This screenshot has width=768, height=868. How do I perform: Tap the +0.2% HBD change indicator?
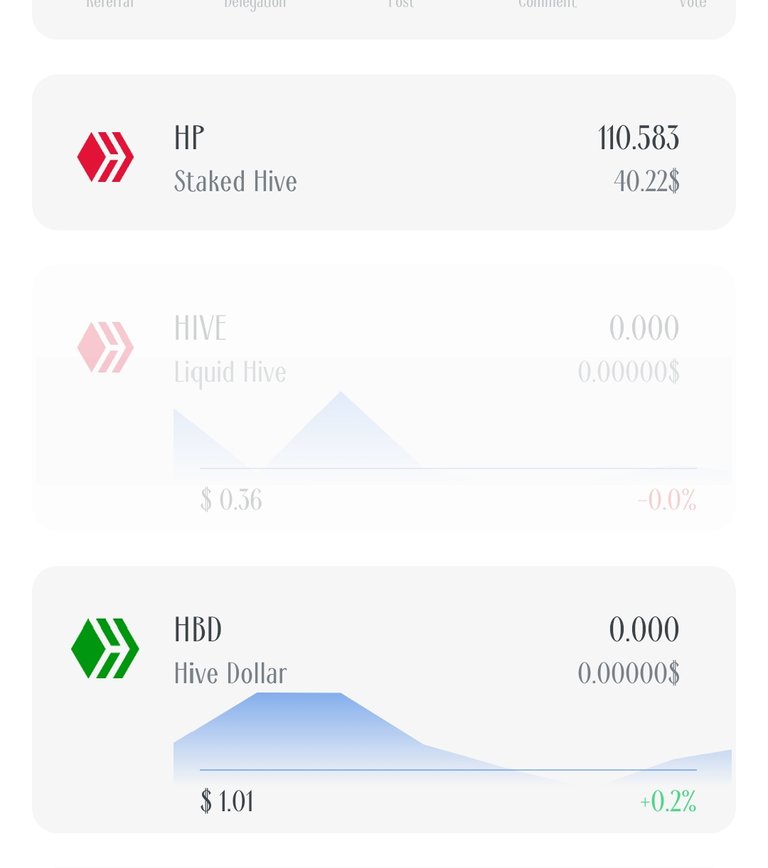668,801
